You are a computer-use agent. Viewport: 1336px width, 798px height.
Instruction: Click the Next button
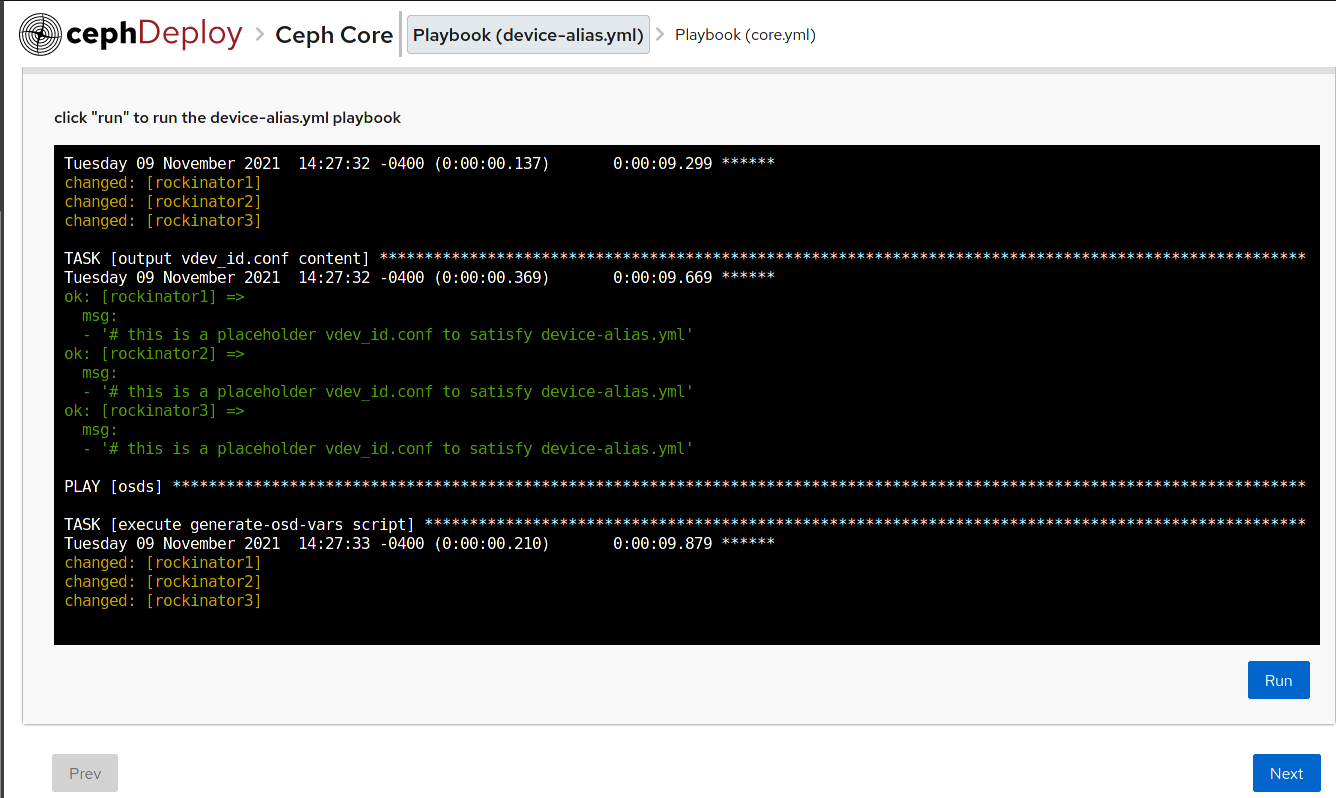point(1286,772)
